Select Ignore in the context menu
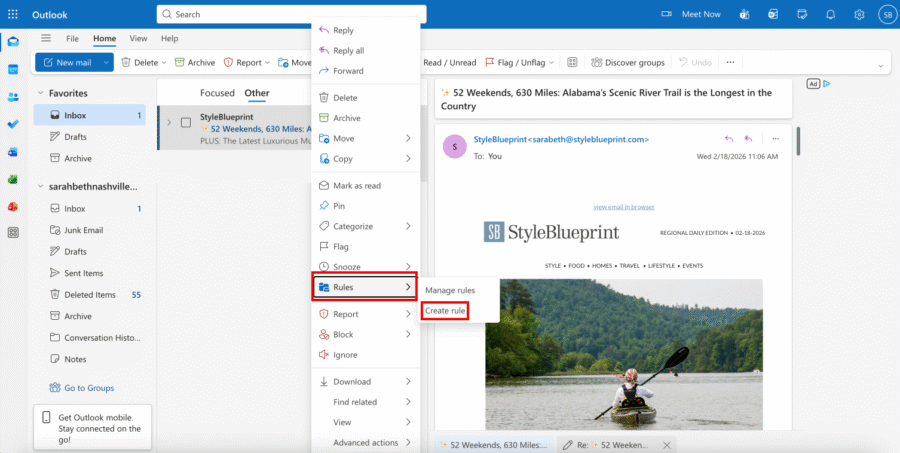Viewport: 900px width, 453px height. tap(365, 355)
